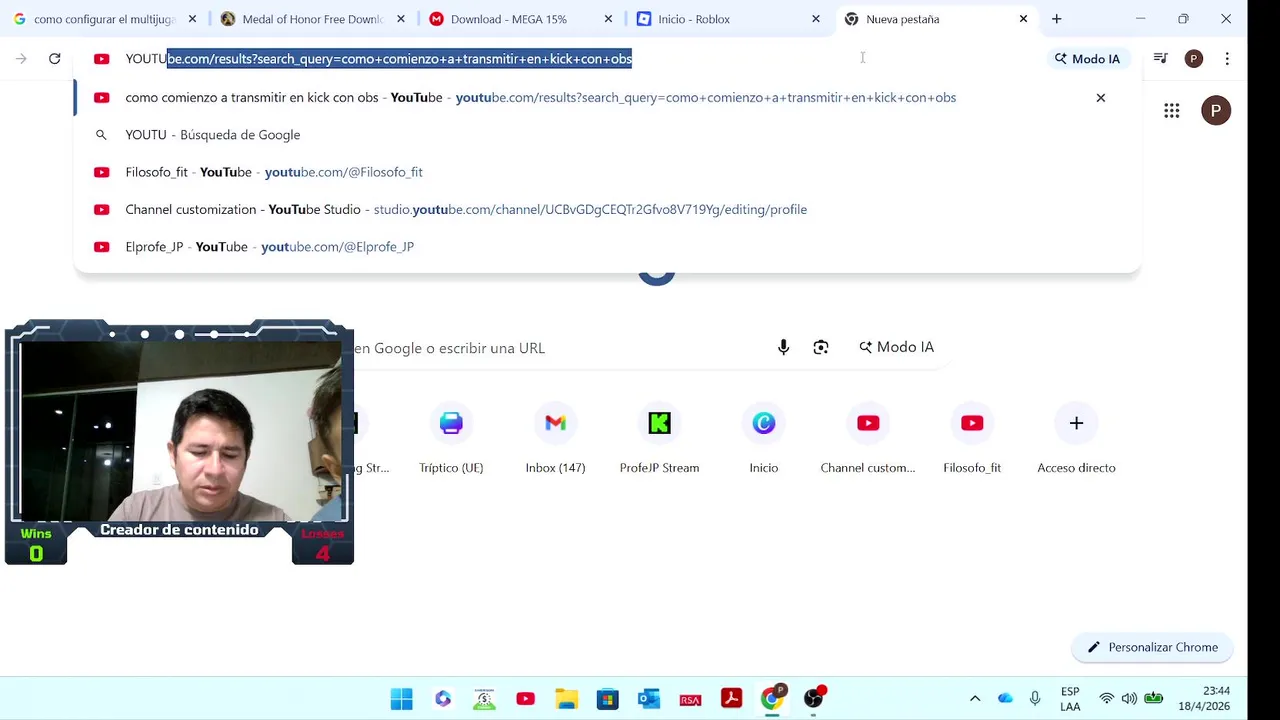Open the Inicio shortcut tile
Screen dimensions: 1280x720
pyautogui.click(x=763, y=440)
